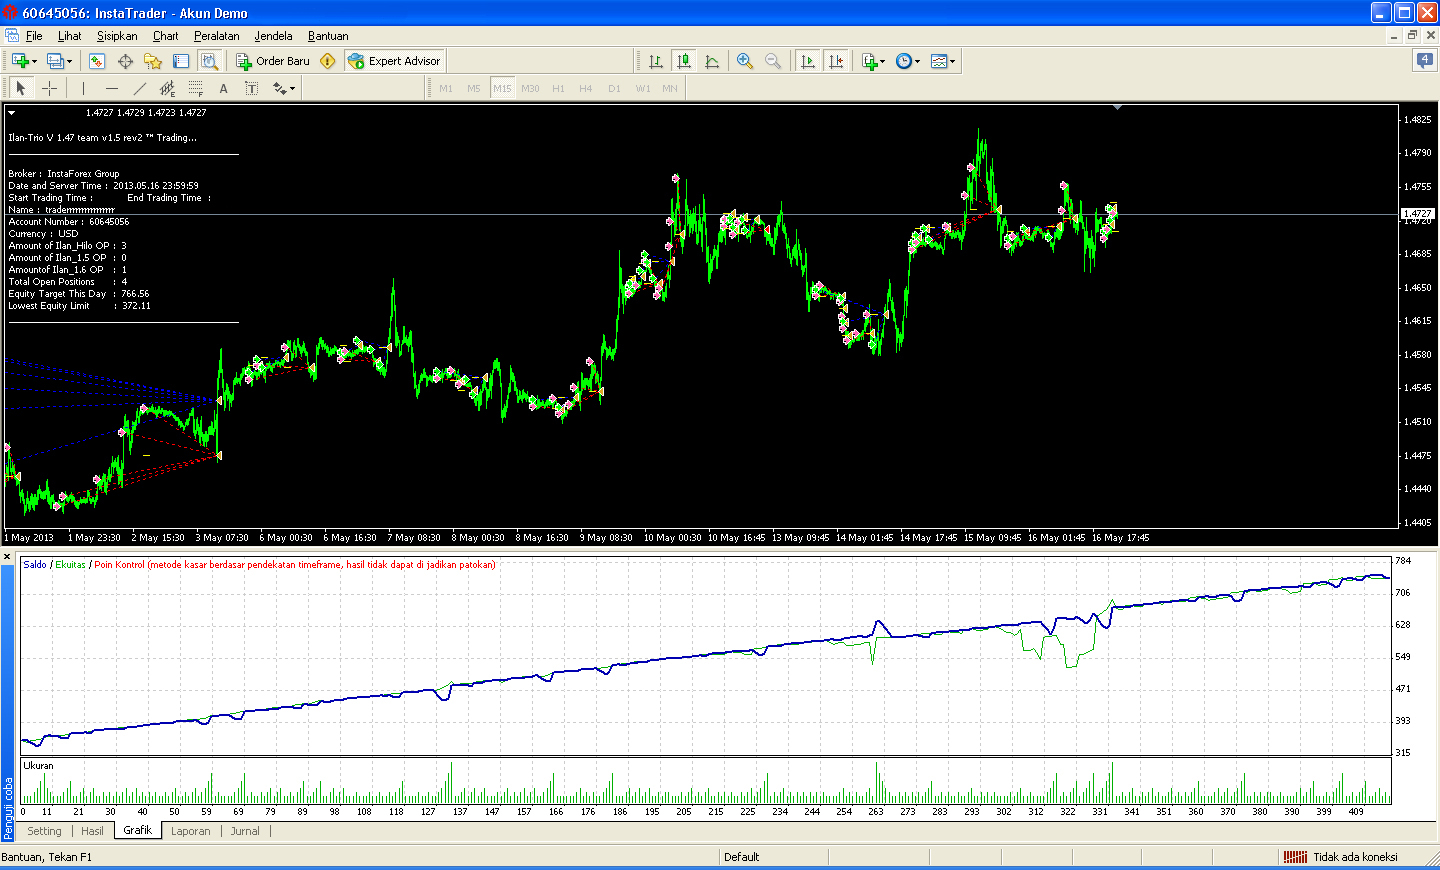Select the H1 timeframe
Viewport: 1440px width, 870px height.
558,88
